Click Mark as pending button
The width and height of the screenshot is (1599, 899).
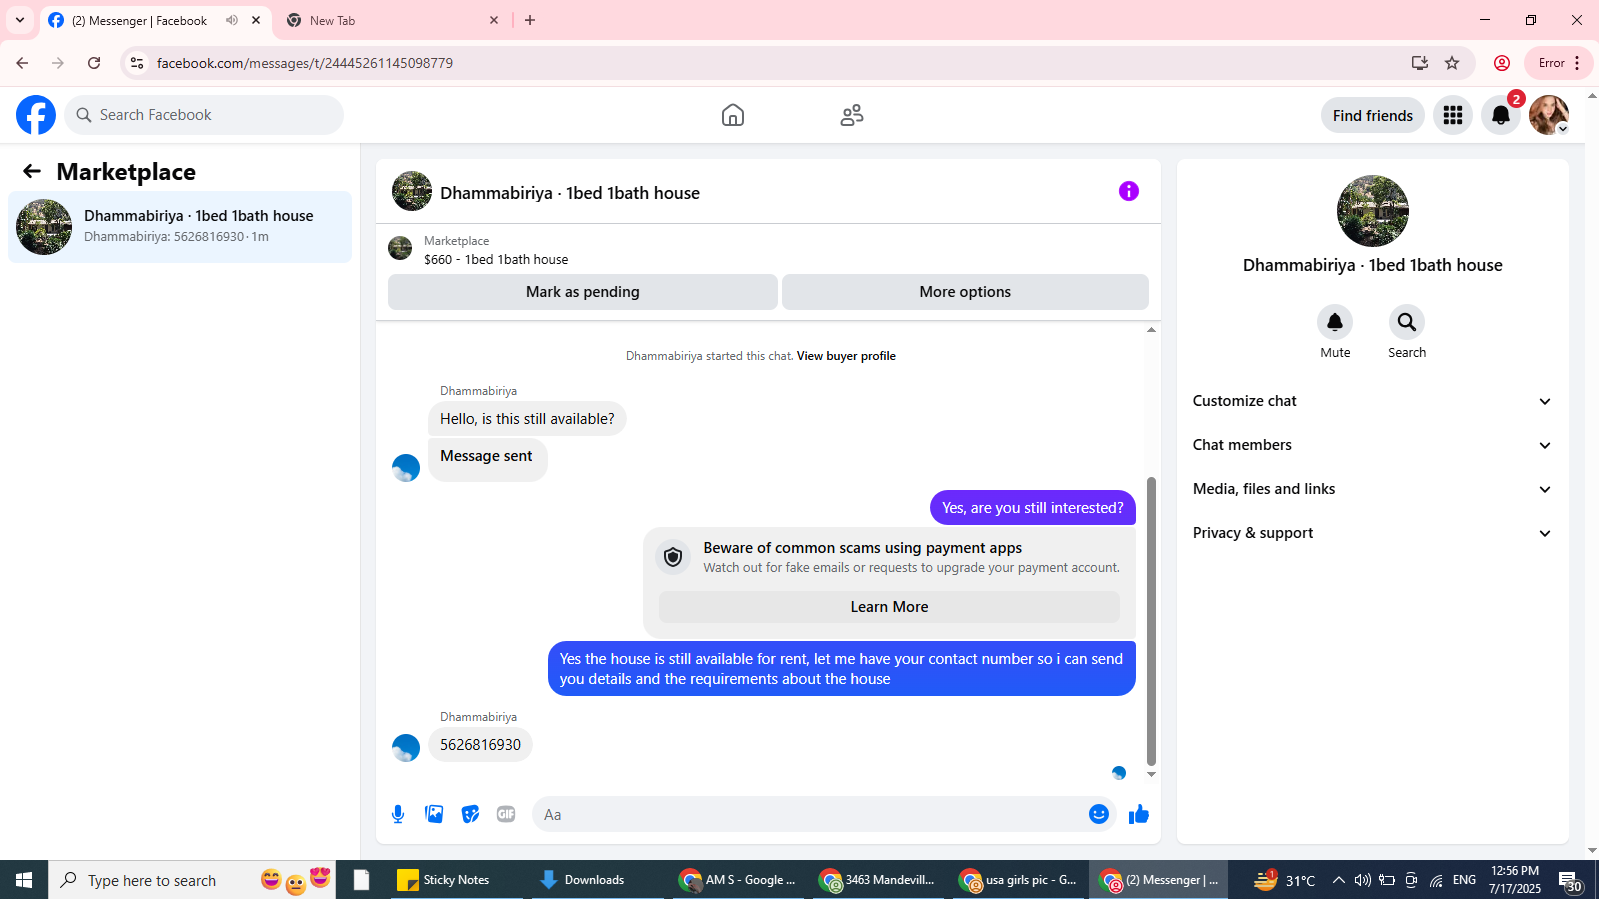(x=583, y=292)
